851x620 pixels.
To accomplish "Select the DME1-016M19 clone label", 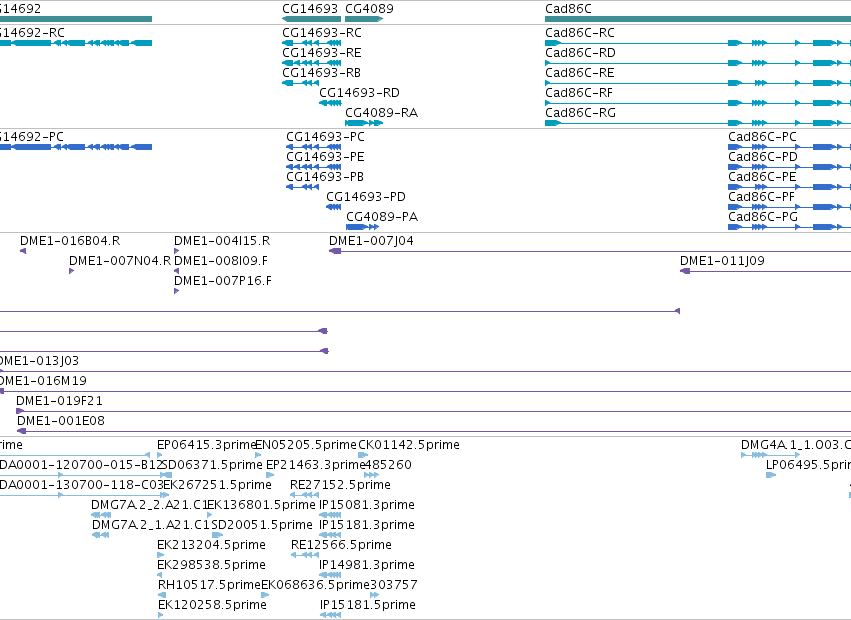I will 43,381.
